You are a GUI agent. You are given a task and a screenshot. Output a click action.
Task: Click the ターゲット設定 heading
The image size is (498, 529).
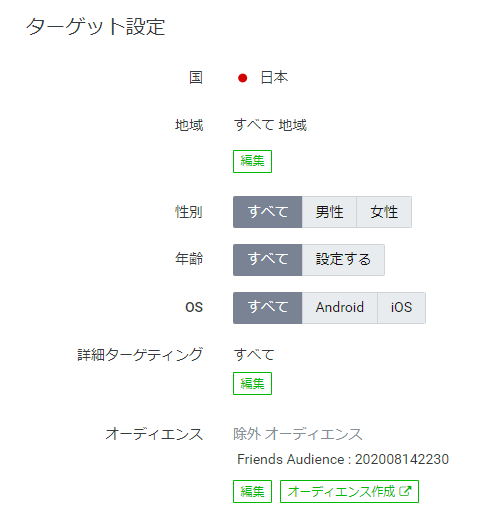96,26
